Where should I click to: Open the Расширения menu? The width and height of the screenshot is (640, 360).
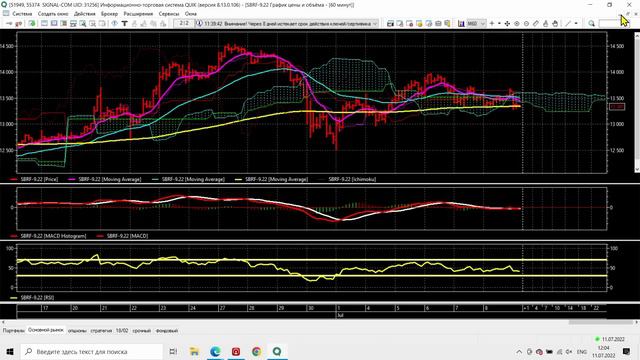(x=138, y=14)
